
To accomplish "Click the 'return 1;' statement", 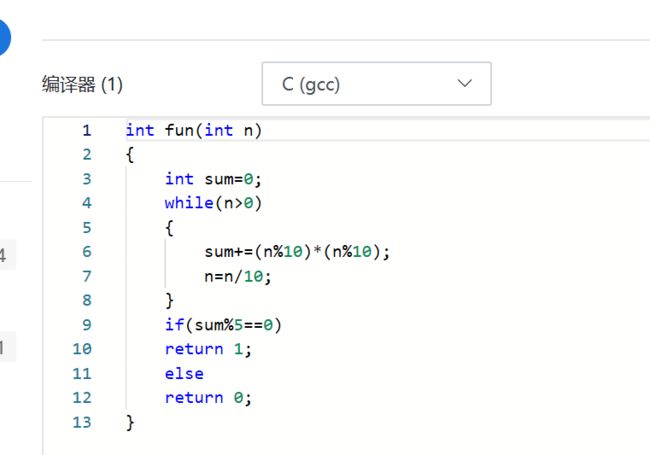I will tap(208, 349).
